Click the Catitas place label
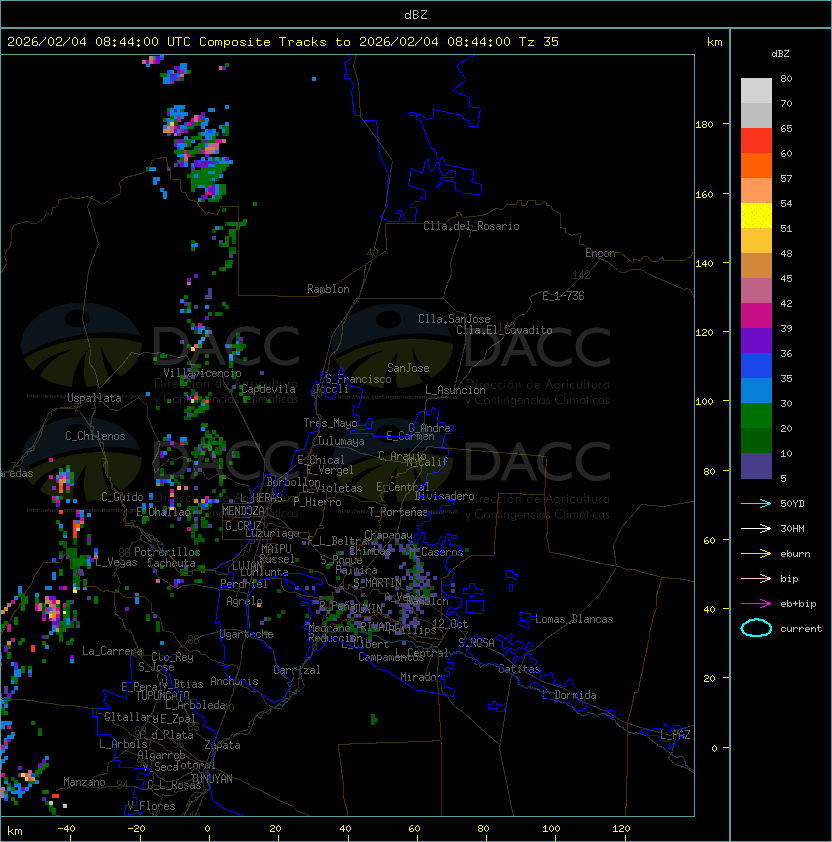This screenshot has height=842, width=832. point(519,669)
